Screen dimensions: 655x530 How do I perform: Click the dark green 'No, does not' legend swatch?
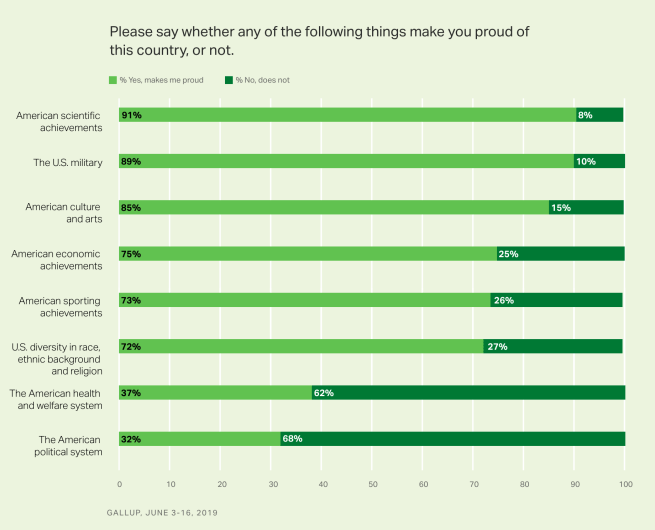[x=228, y=80]
